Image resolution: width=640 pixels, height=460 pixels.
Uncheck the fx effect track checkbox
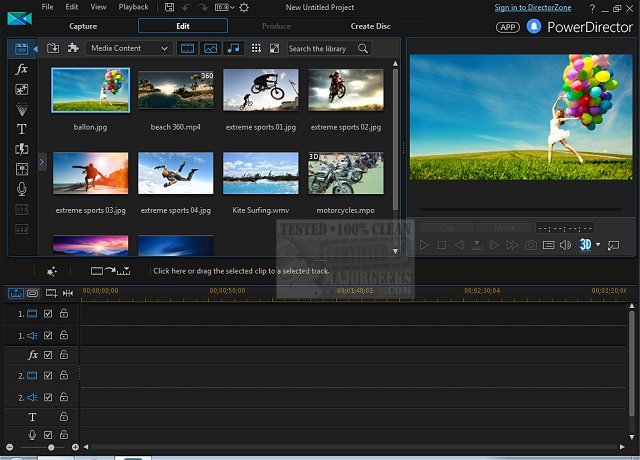click(x=48, y=355)
